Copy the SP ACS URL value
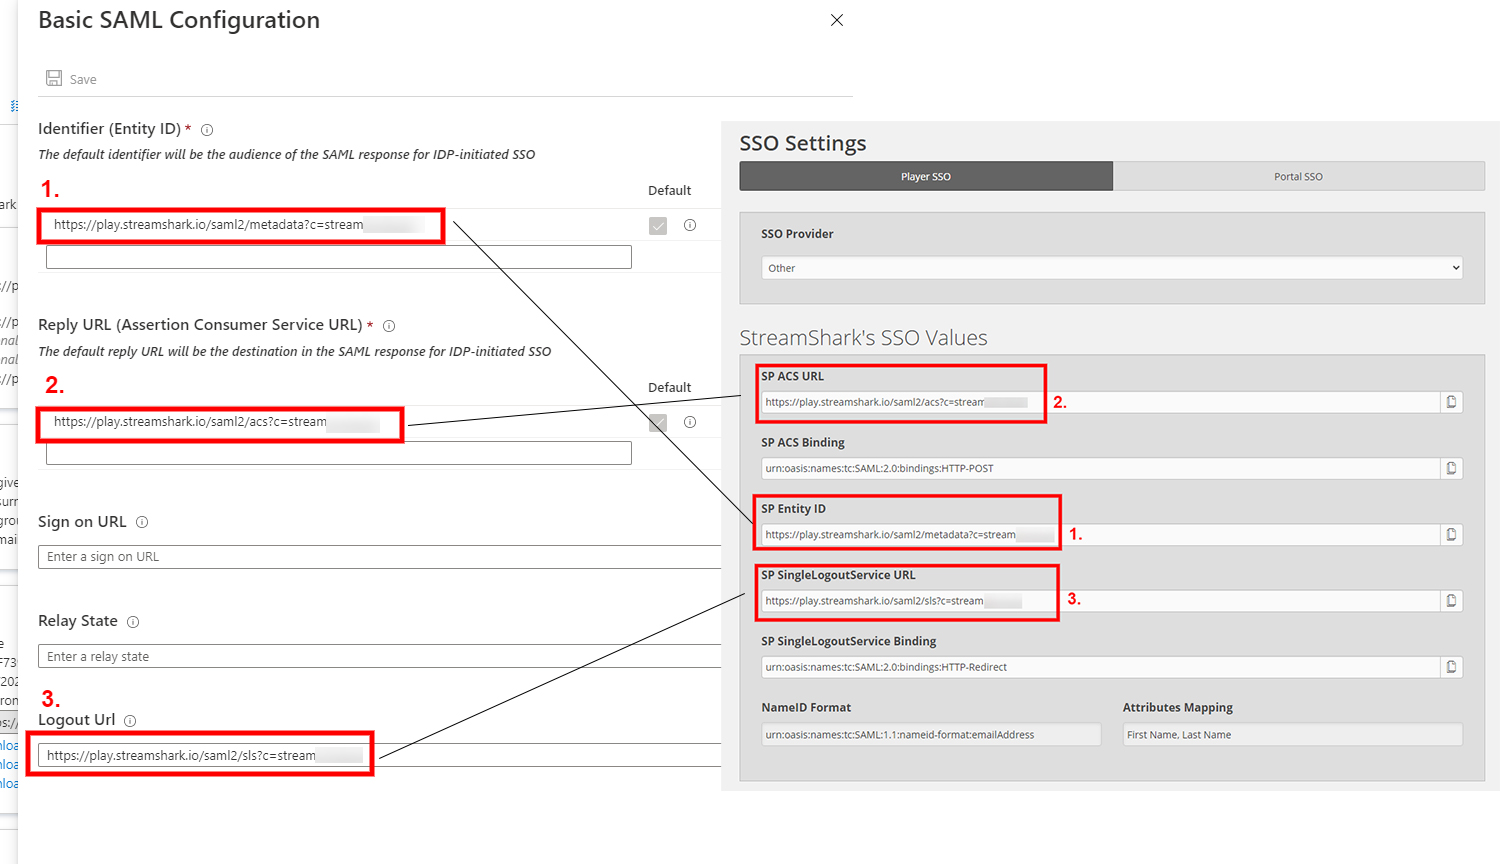The image size is (1500, 864). (x=1451, y=402)
